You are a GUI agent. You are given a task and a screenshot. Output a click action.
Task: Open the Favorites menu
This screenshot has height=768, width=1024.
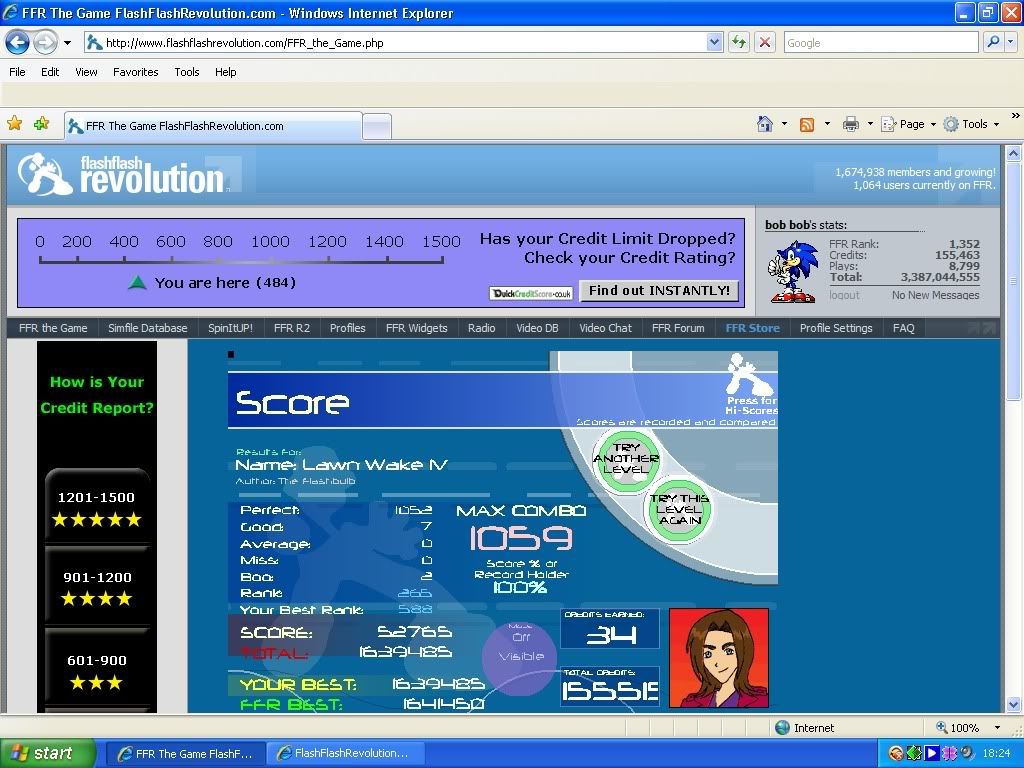[135, 72]
